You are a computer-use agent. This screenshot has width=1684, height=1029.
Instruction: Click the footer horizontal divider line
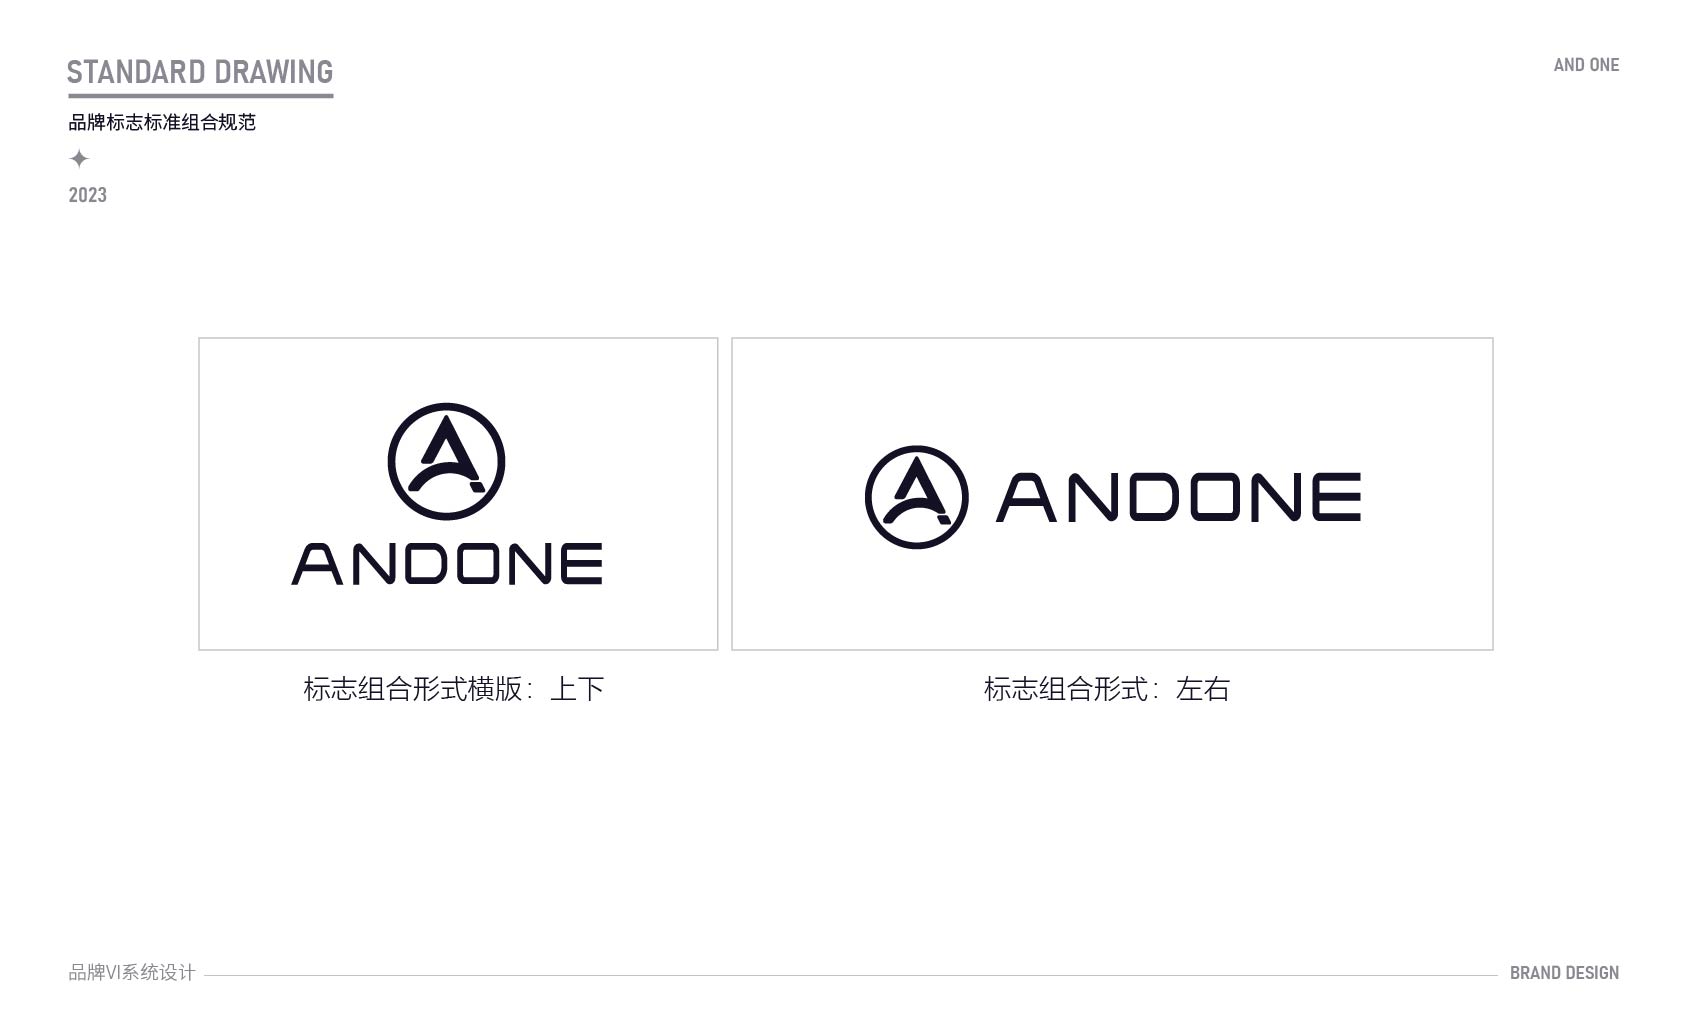[x=851, y=975]
